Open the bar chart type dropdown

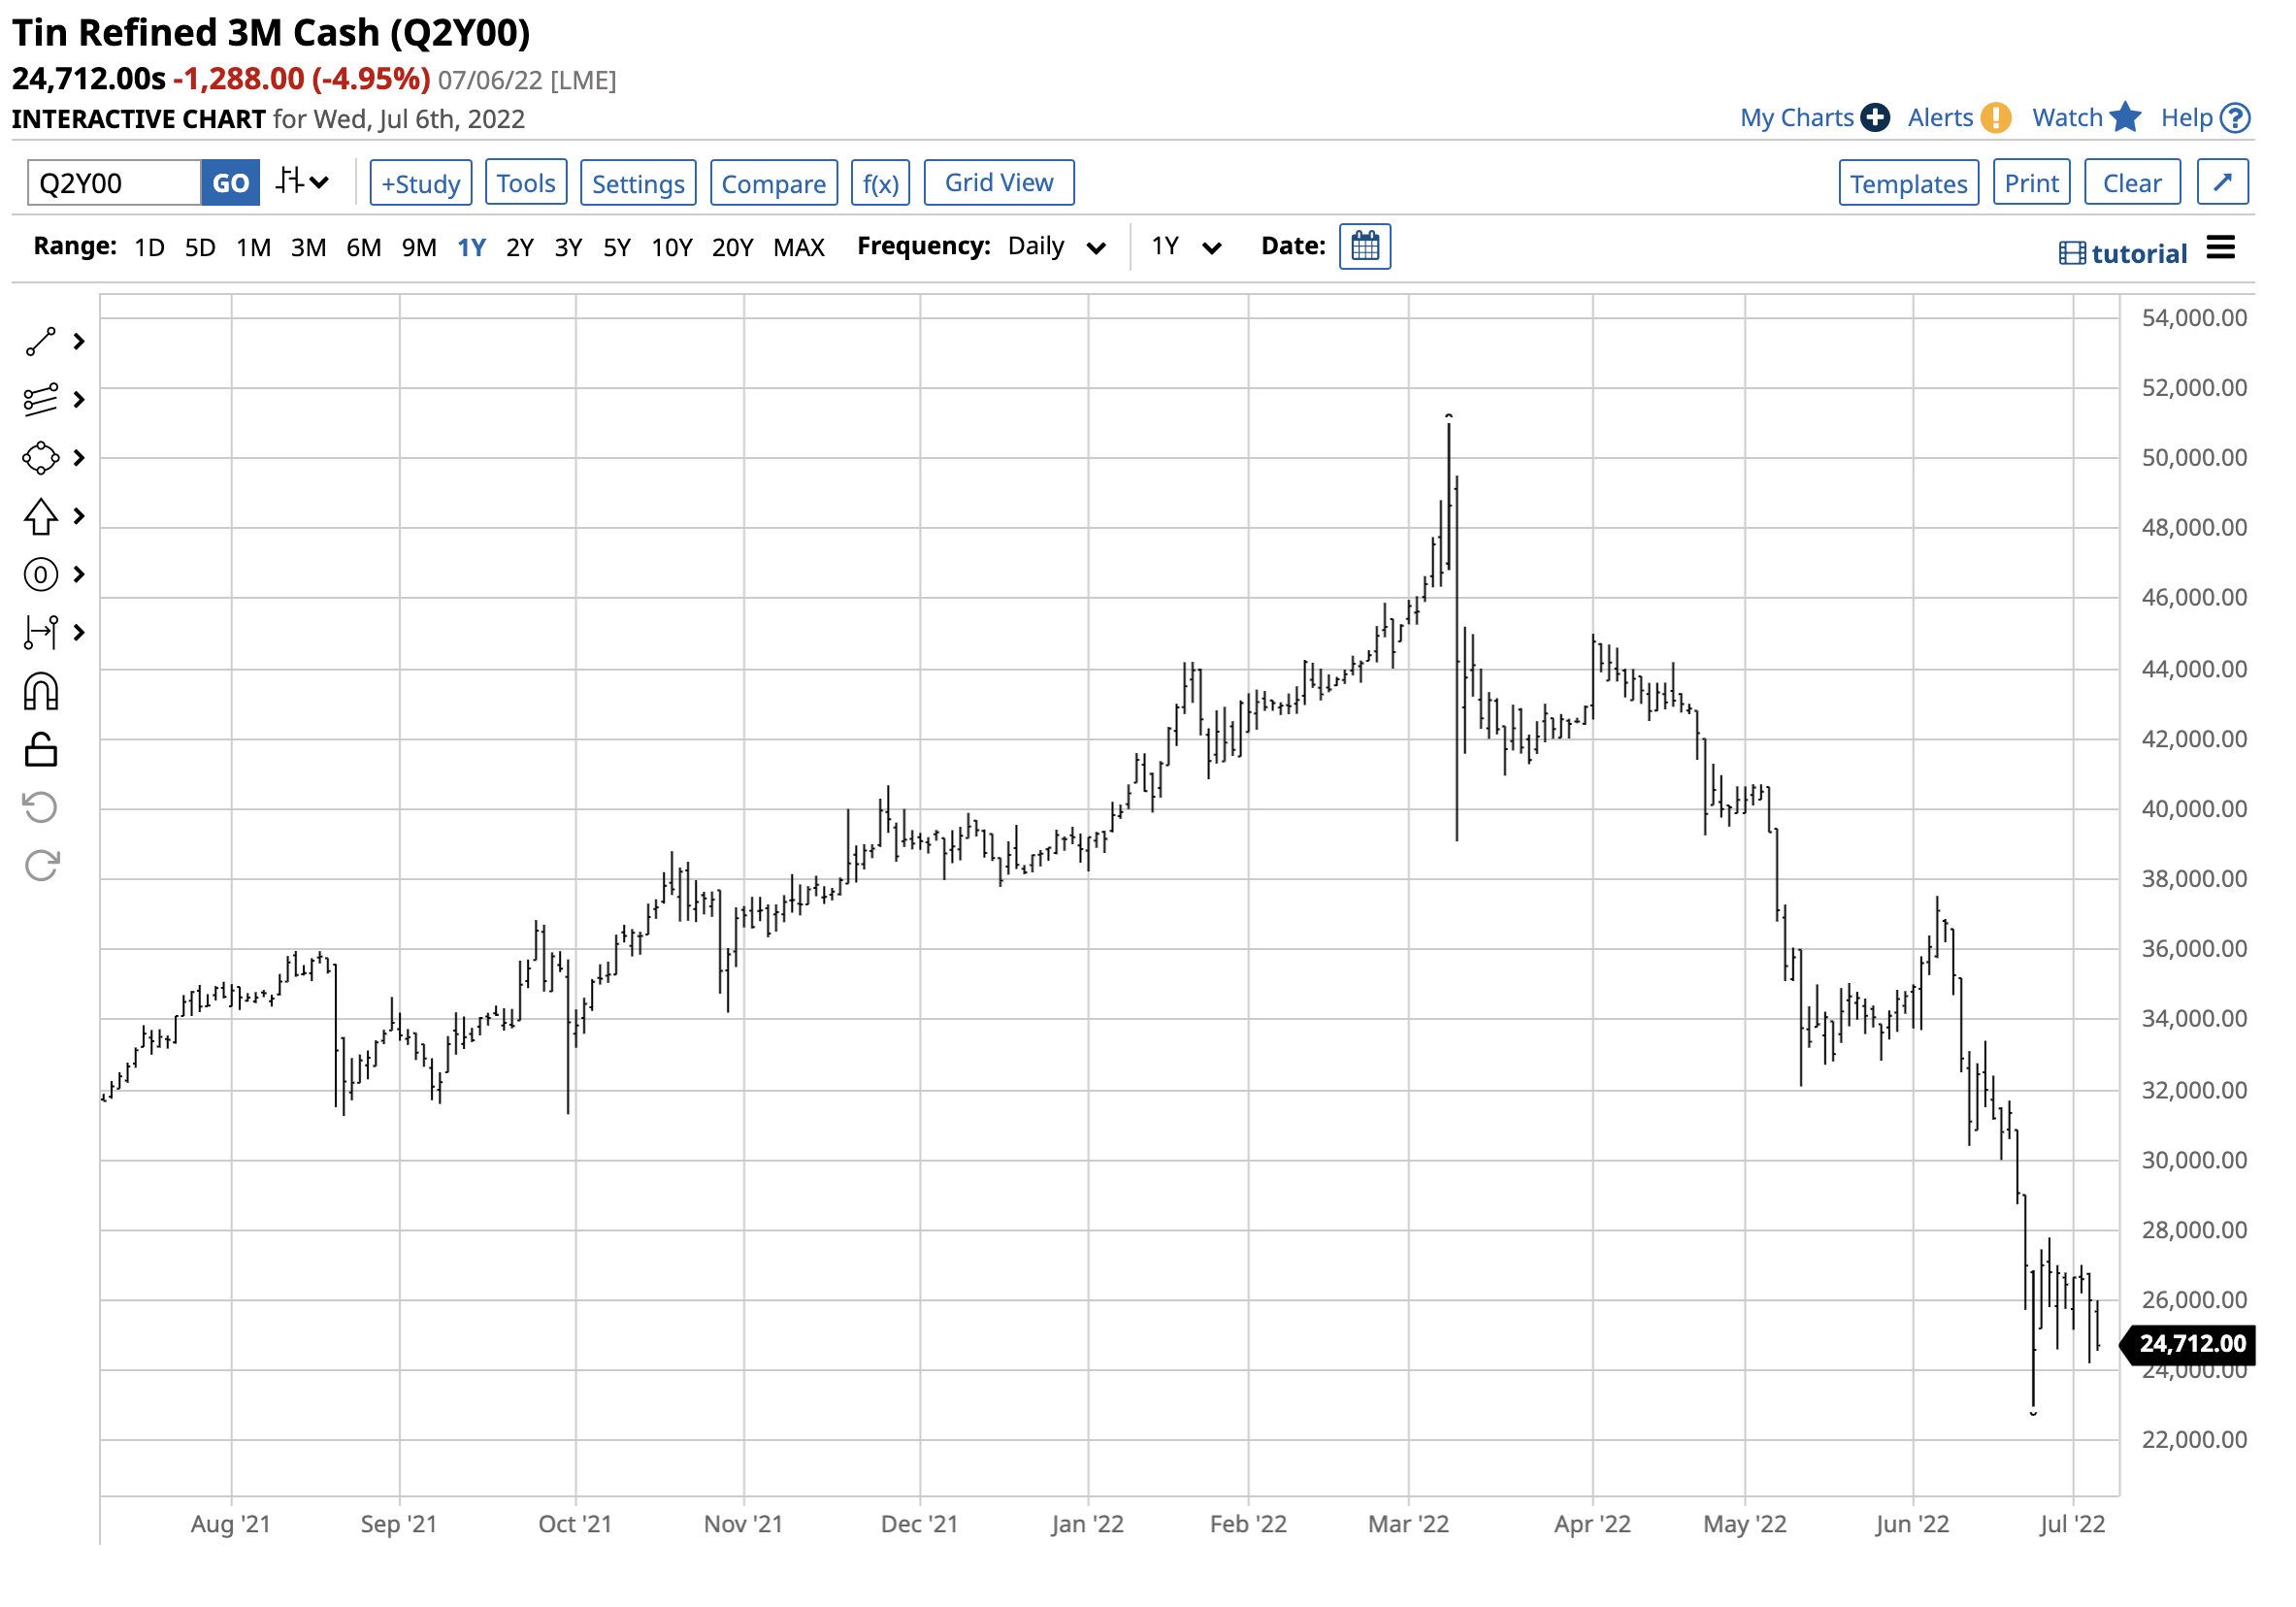tap(303, 183)
